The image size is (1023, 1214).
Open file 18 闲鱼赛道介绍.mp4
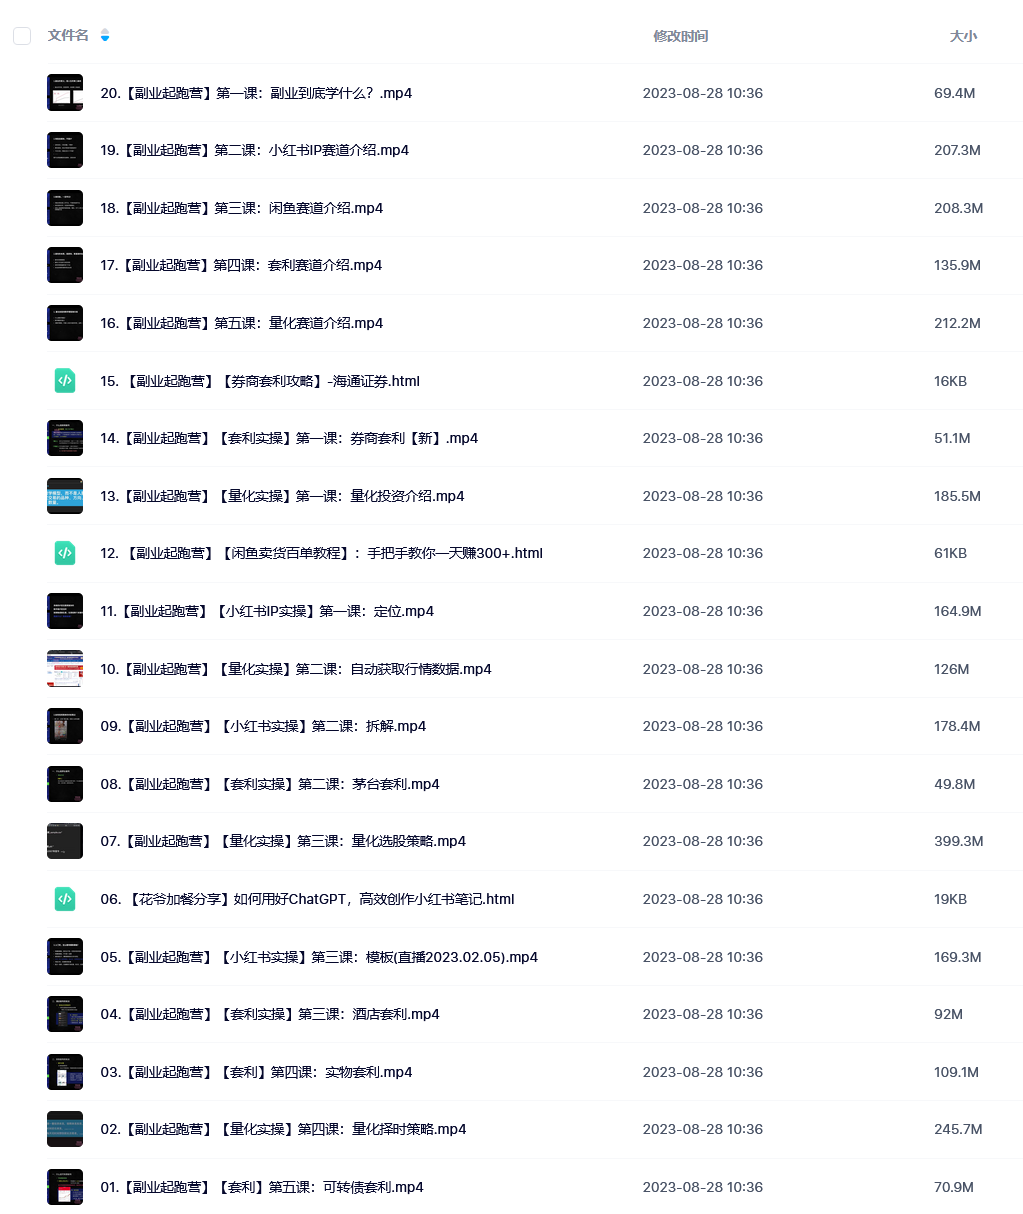pyautogui.click(x=241, y=208)
